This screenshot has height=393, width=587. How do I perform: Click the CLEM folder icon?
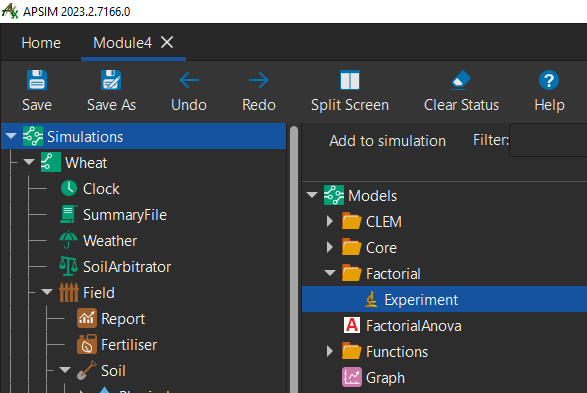352,221
